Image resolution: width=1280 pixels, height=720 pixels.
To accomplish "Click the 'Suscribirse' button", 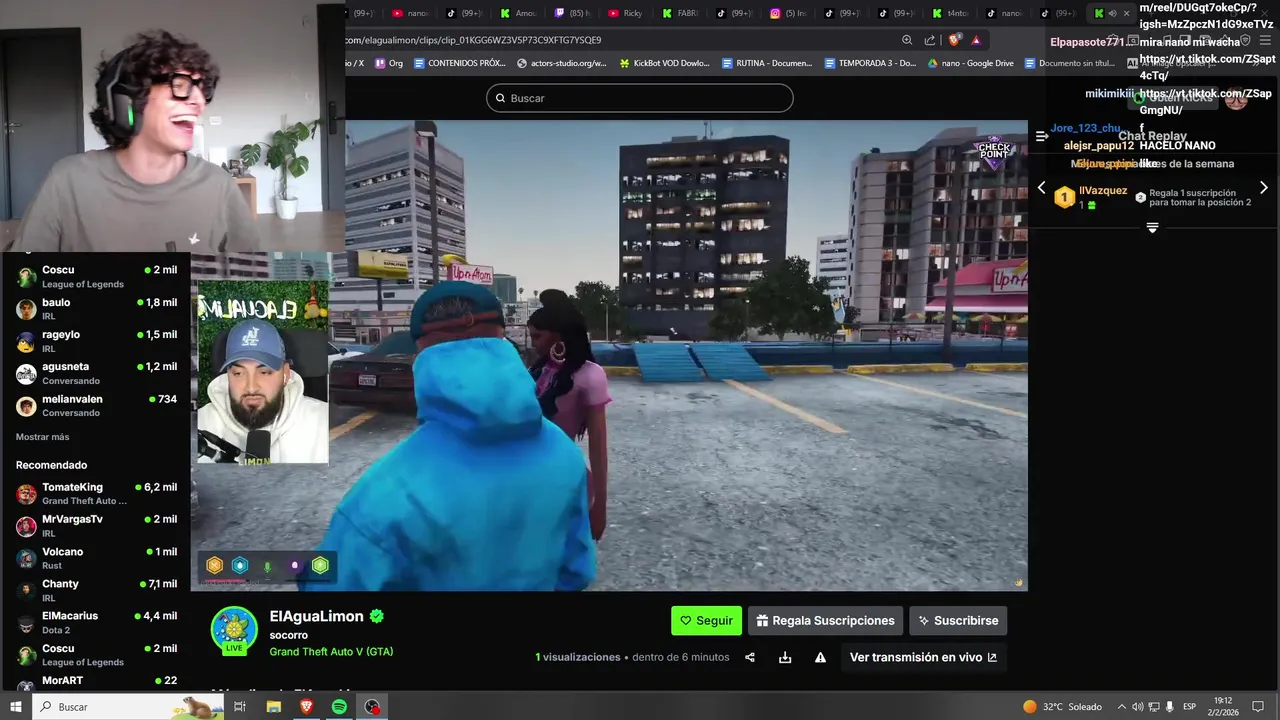I will [958, 620].
